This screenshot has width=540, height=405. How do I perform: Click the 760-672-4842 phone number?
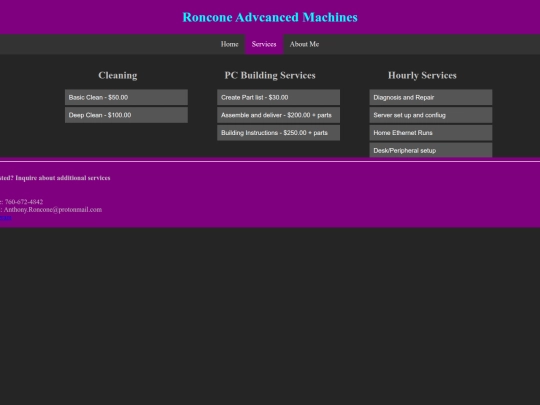coord(24,202)
